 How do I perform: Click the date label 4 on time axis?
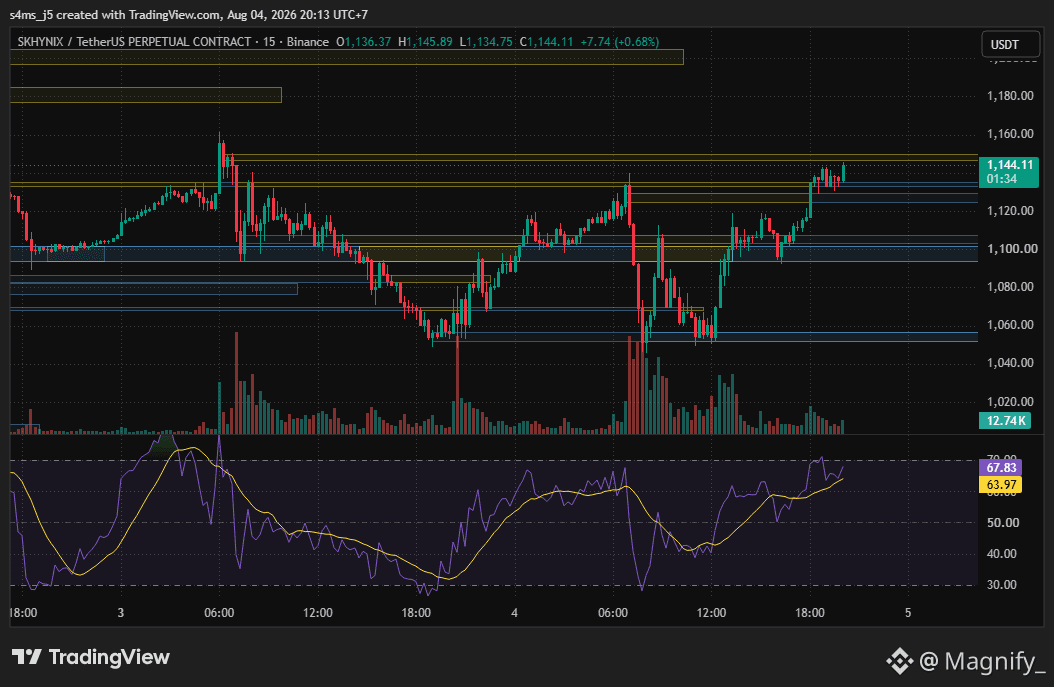point(514,612)
